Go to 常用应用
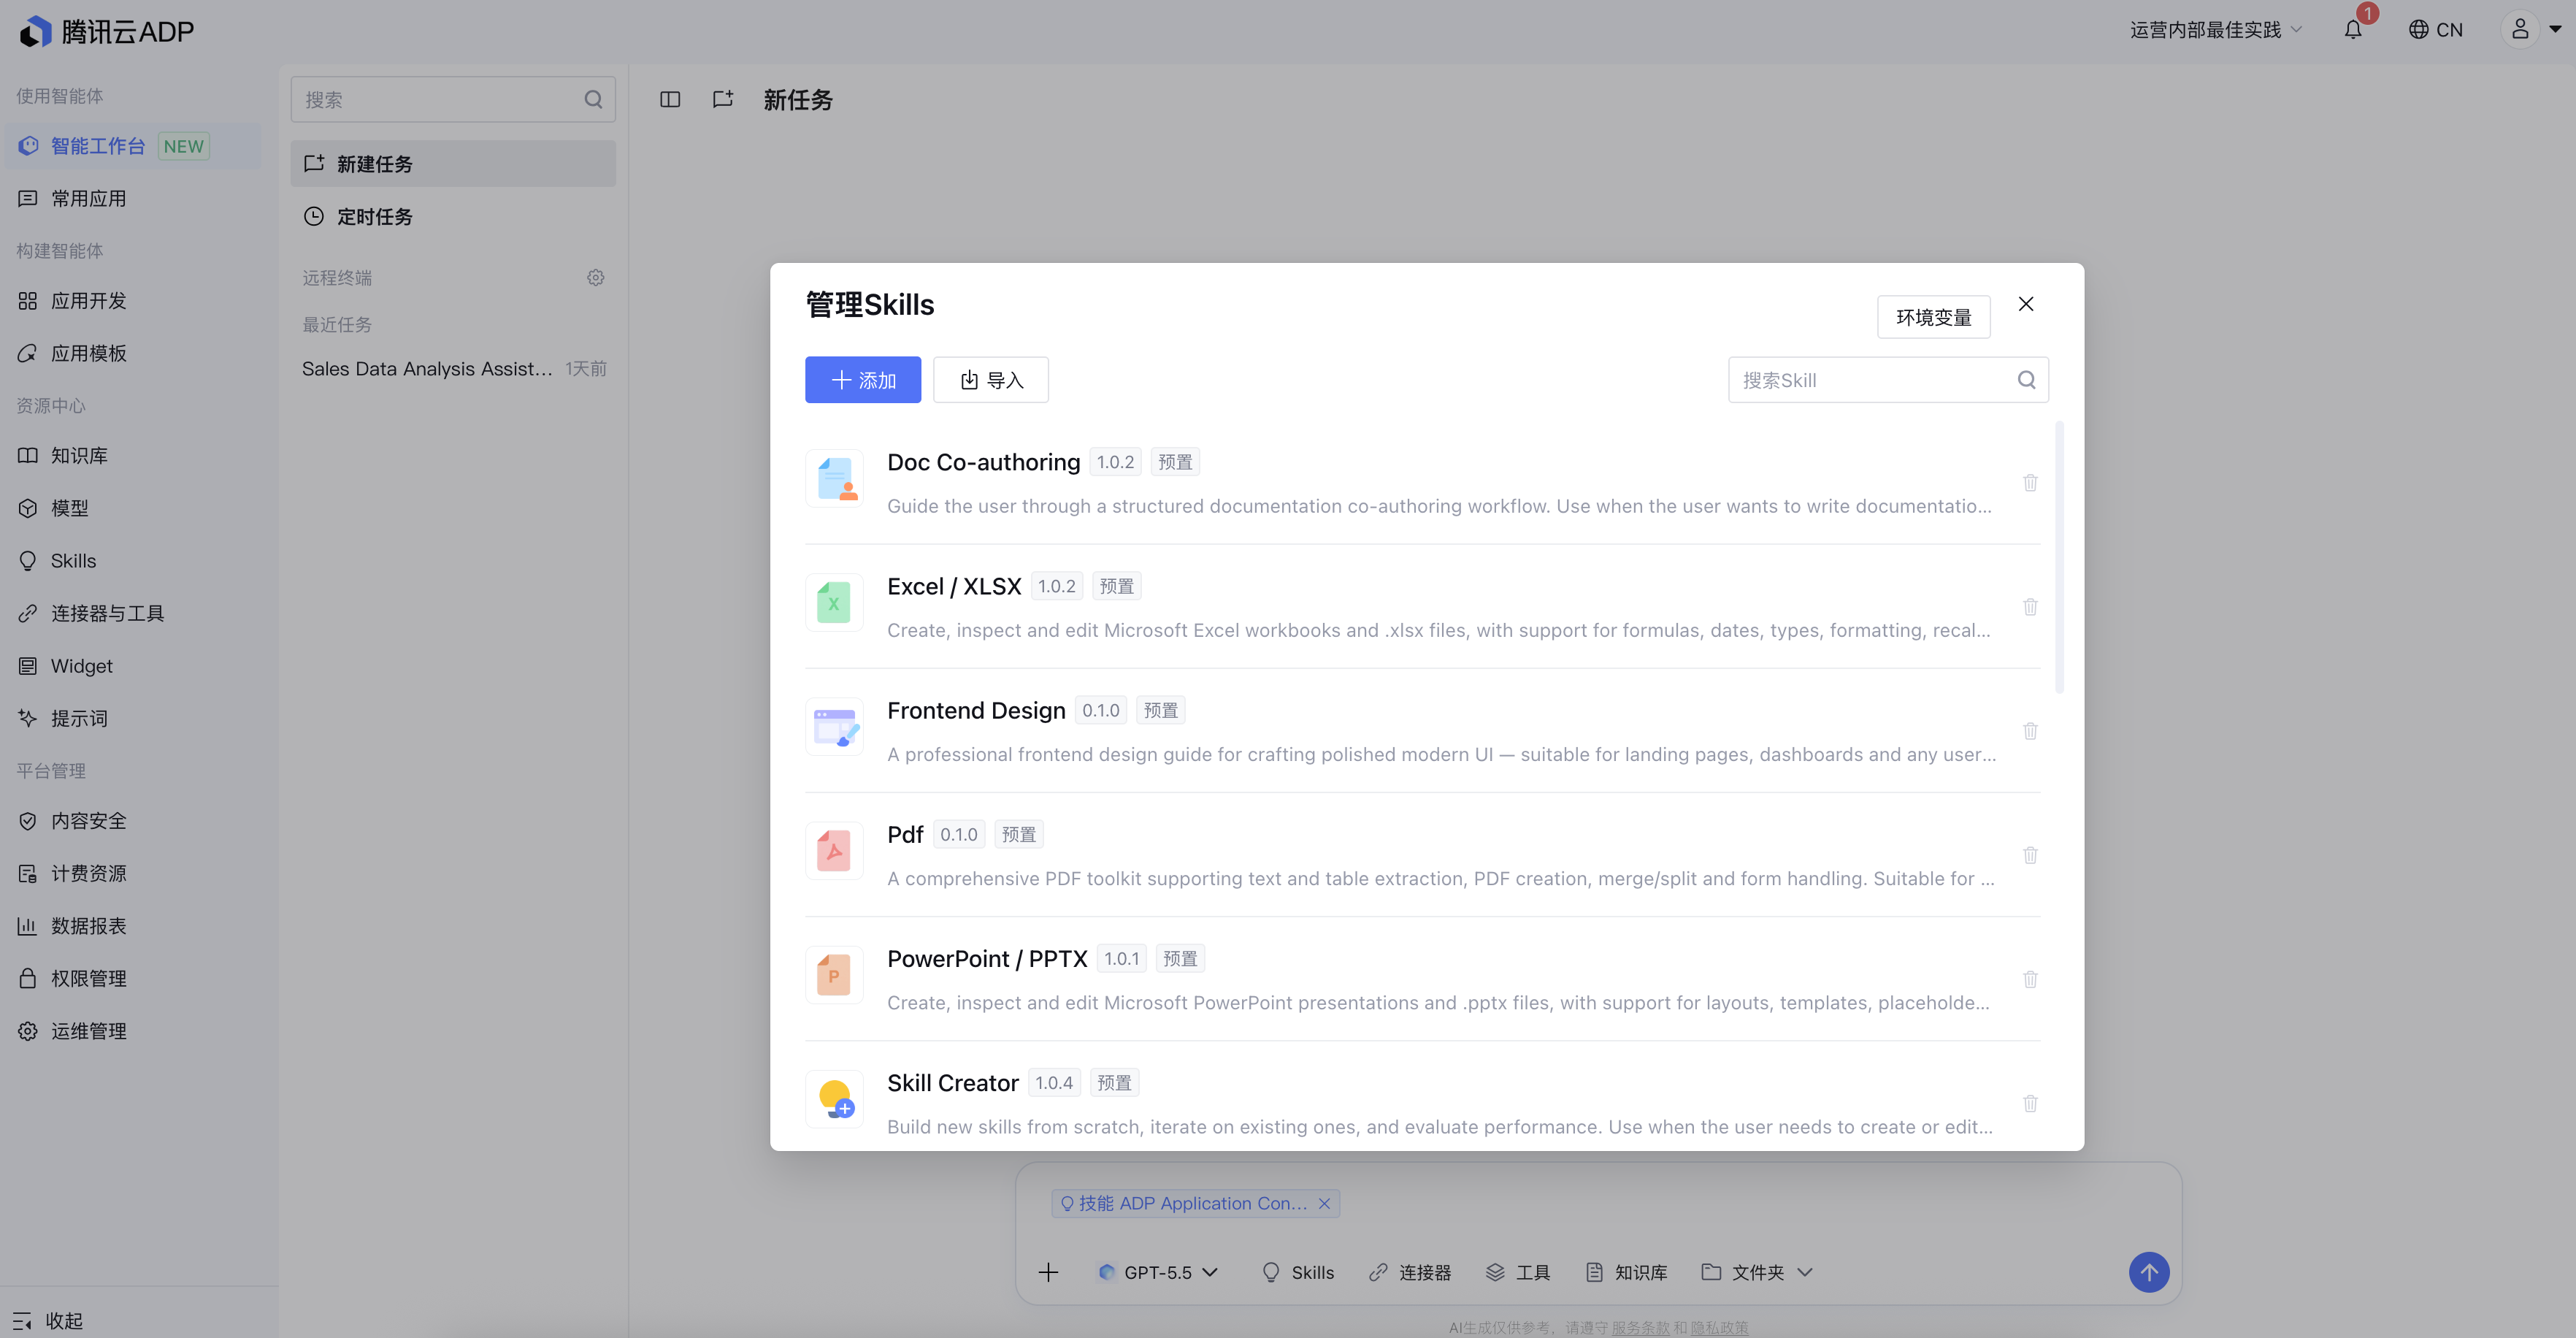Image resolution: width=2576 pixels, height=1338 pixels. coord(132,198)
